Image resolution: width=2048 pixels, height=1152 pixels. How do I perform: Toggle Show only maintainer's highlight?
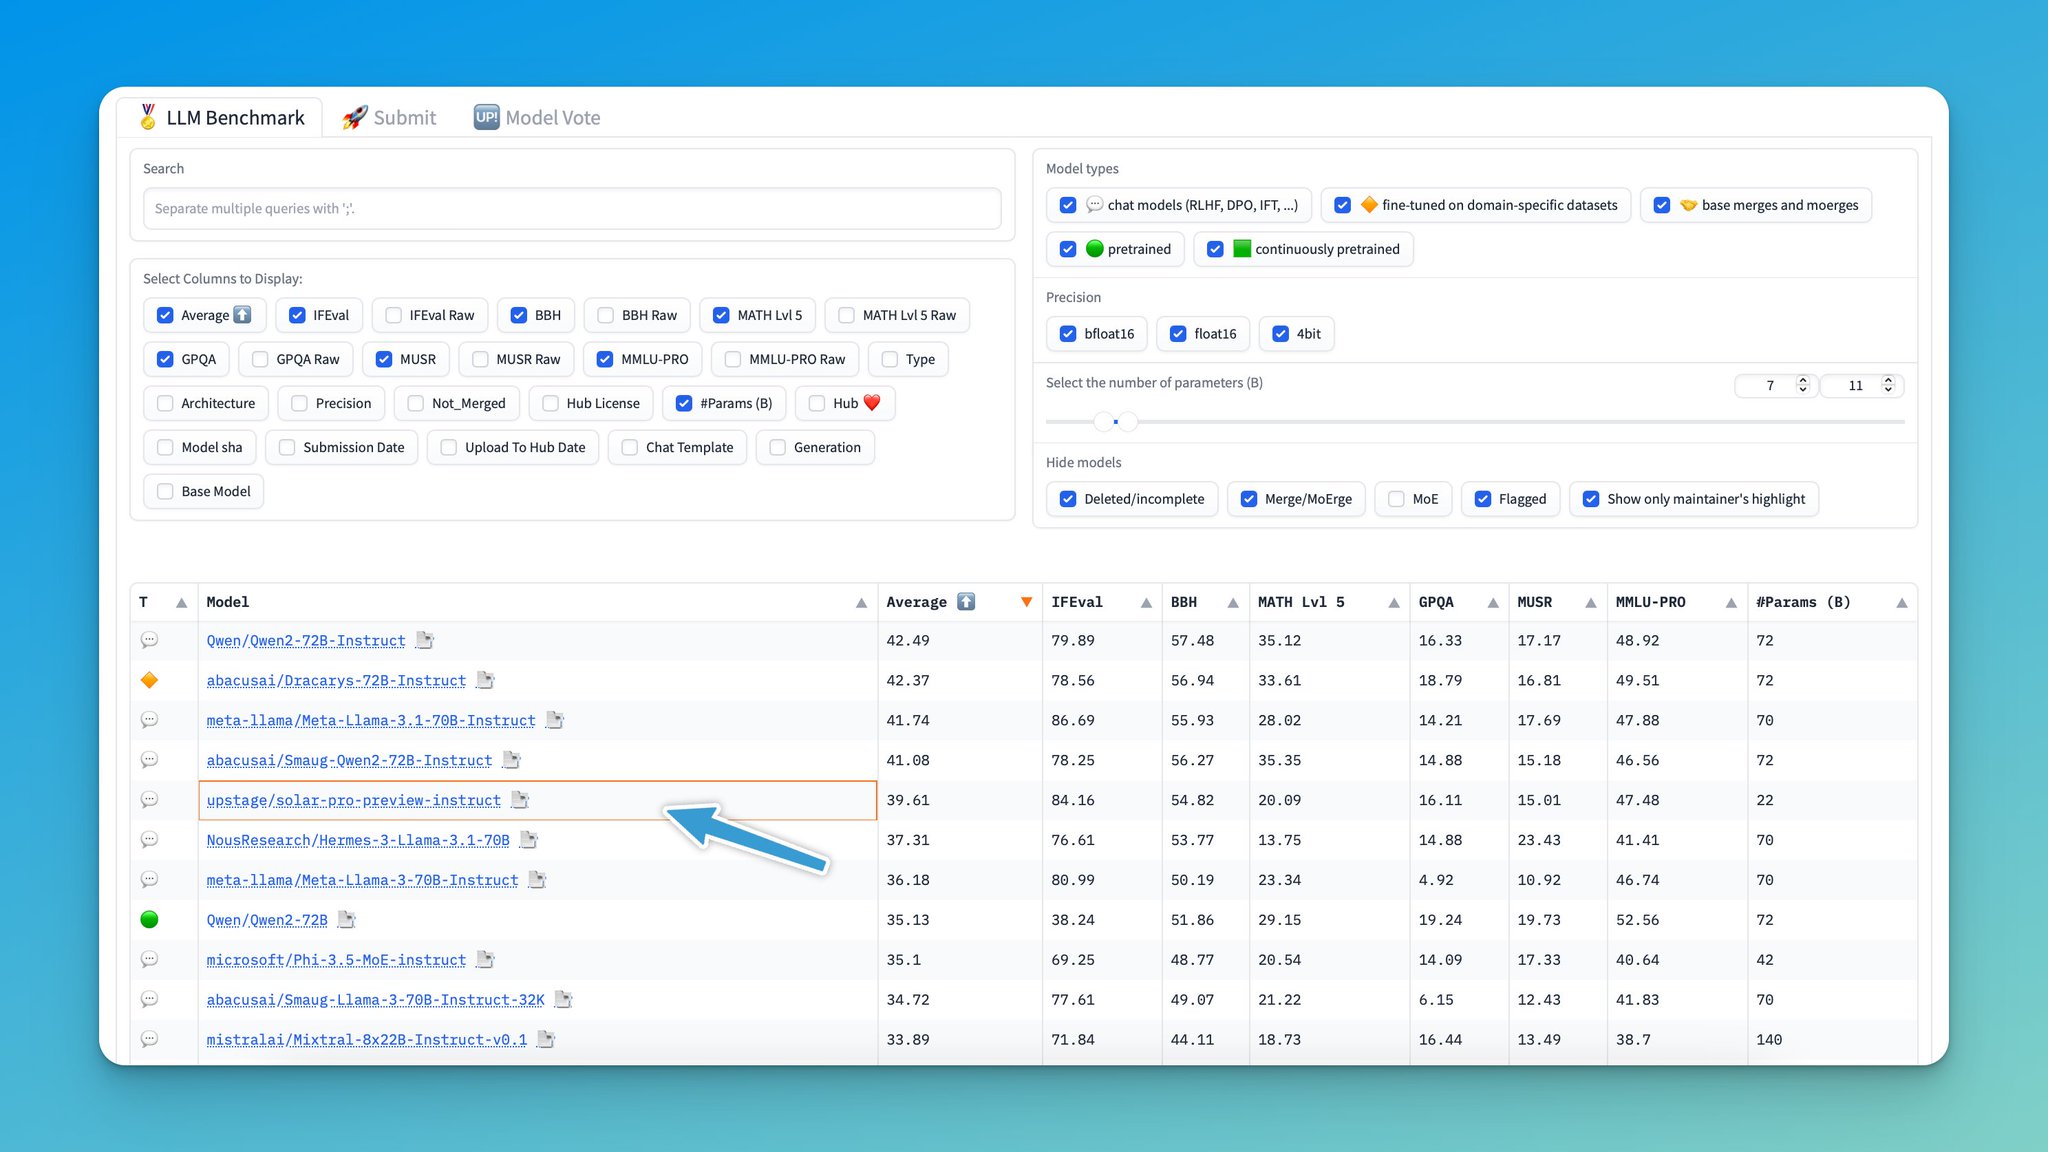pyautogui.click(x=1591, y=499)
